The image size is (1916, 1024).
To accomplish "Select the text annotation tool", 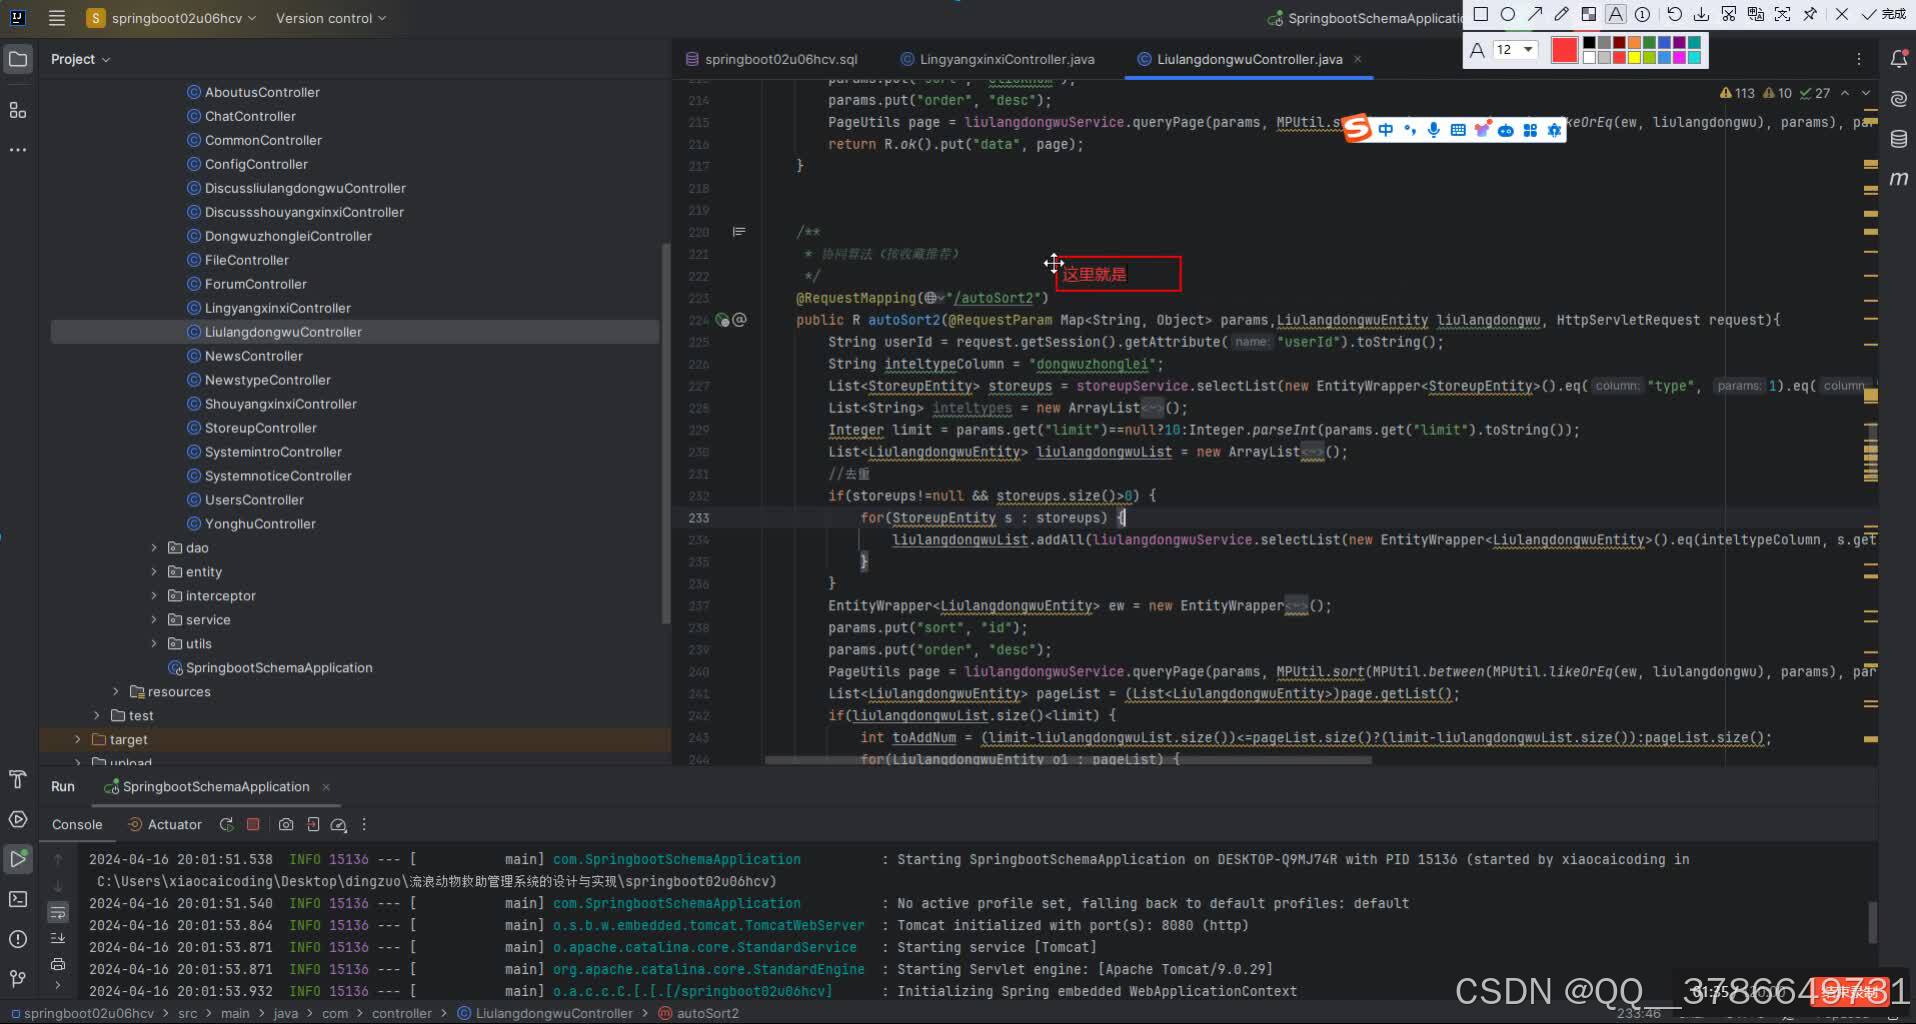I will 1615,14.
